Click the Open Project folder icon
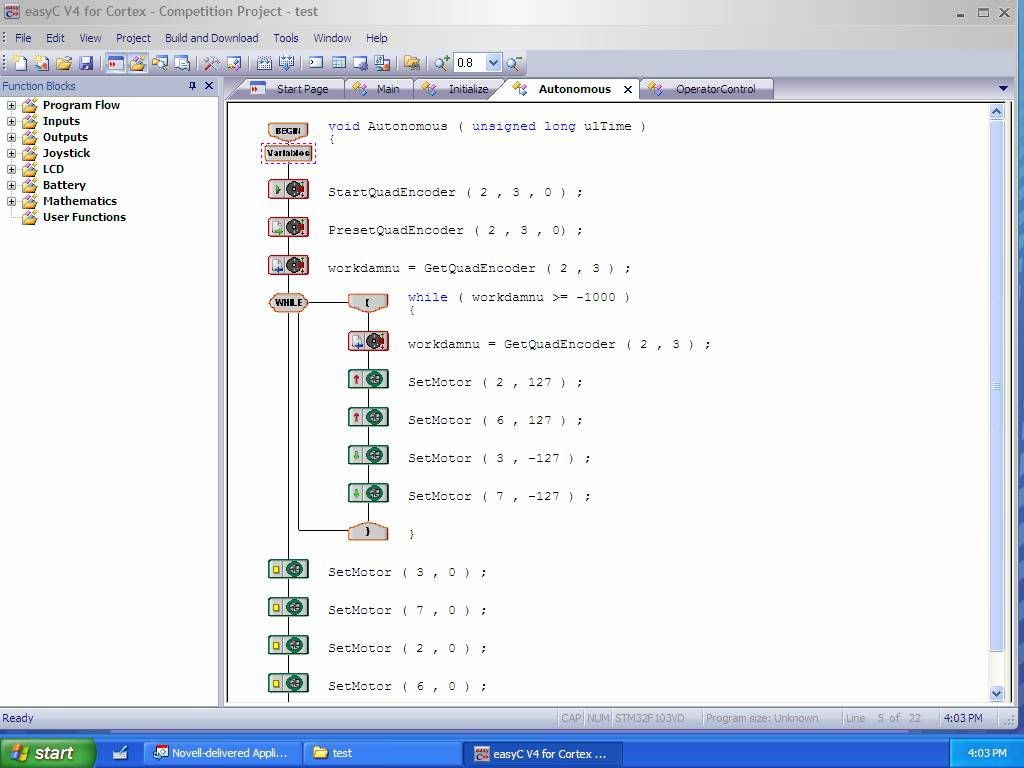The width and height of the screenshot is (1024, 768). pos(64,63)
